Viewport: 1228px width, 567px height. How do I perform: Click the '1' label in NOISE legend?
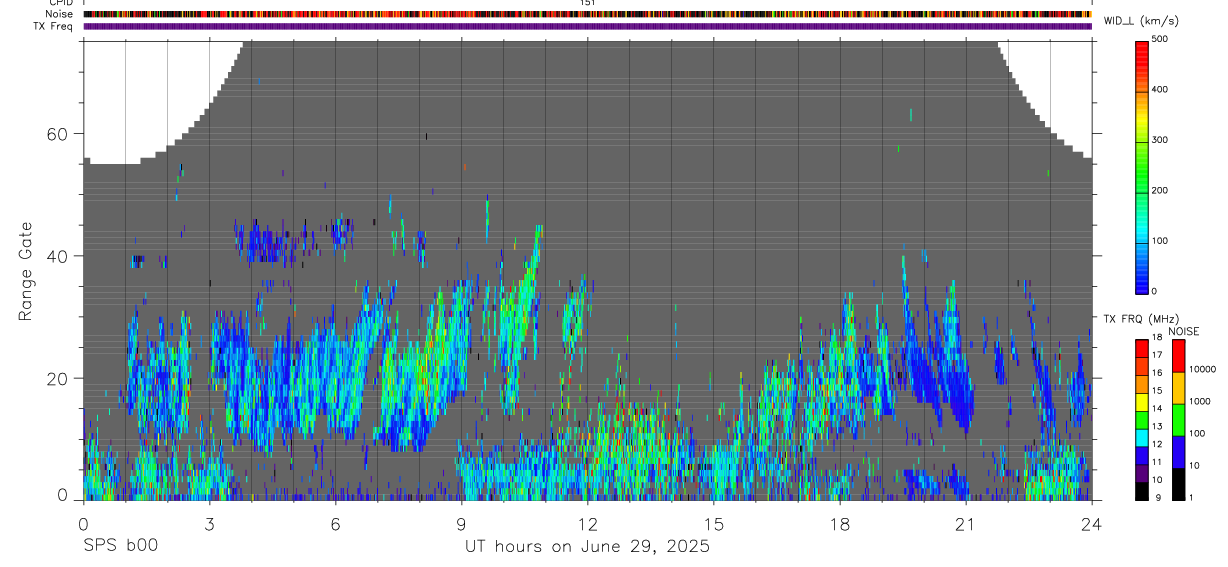[1193, 497]
